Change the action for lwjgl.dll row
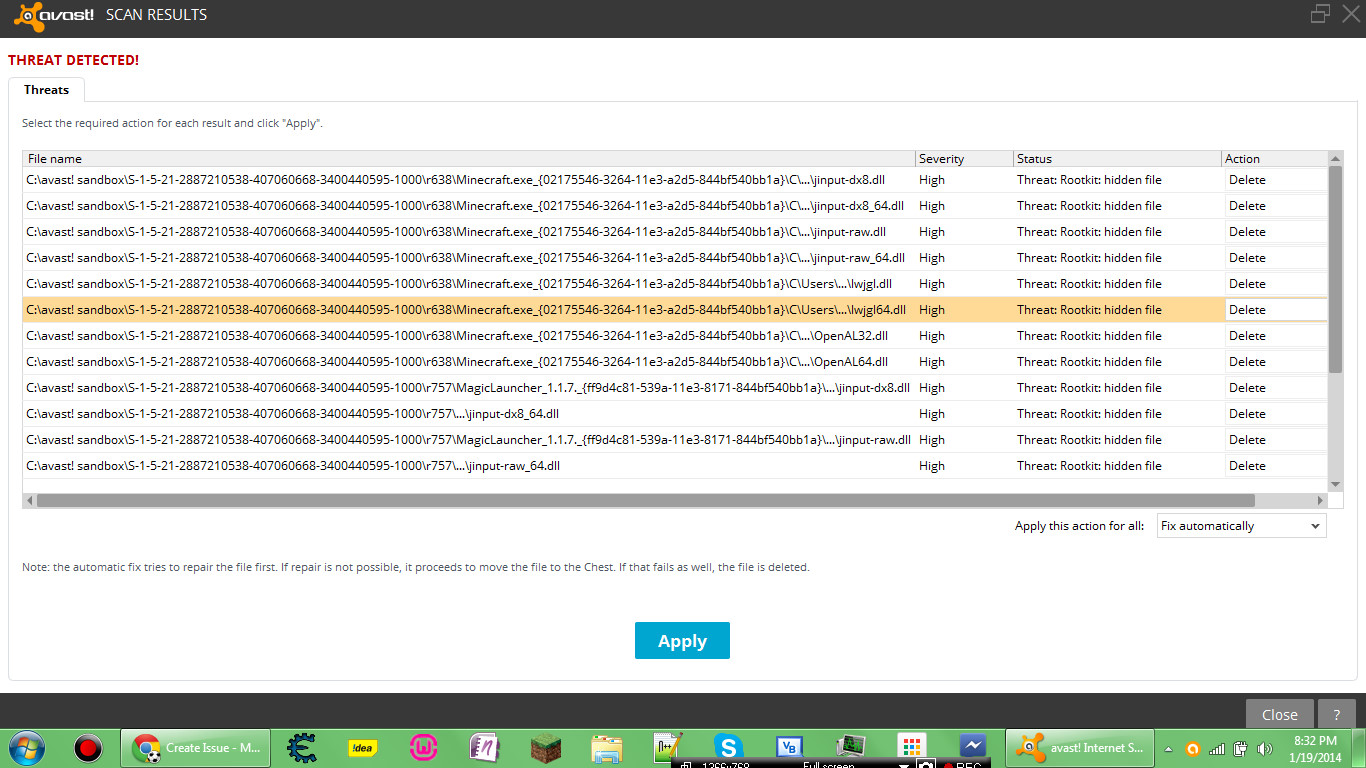This screenshot has height=768, width=1366. 1276,284
